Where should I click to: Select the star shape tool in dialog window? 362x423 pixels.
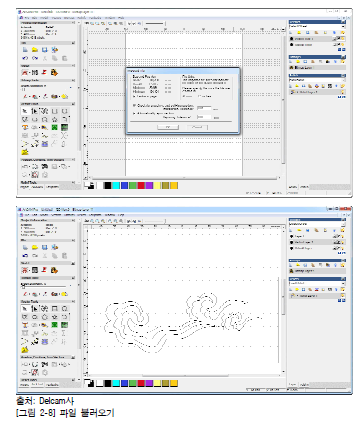[x=55, y=119]
